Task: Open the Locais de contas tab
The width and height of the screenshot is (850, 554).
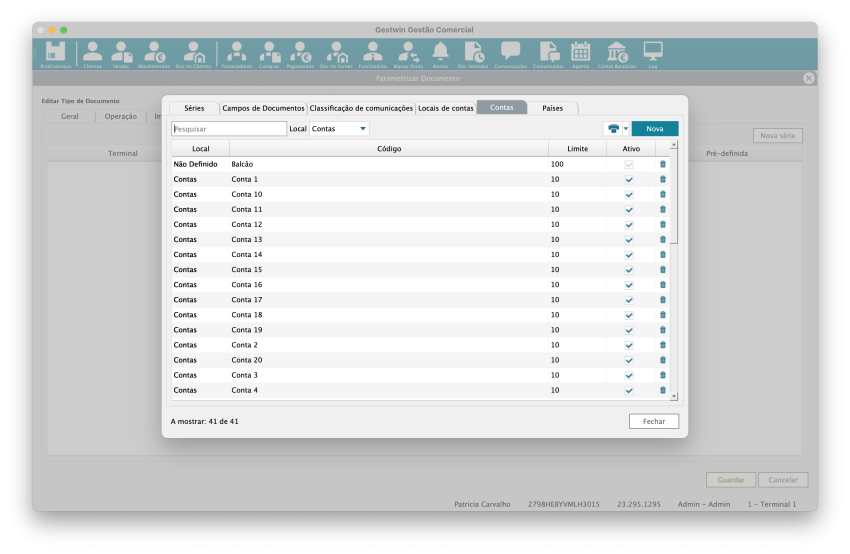Action: (445, 108)
